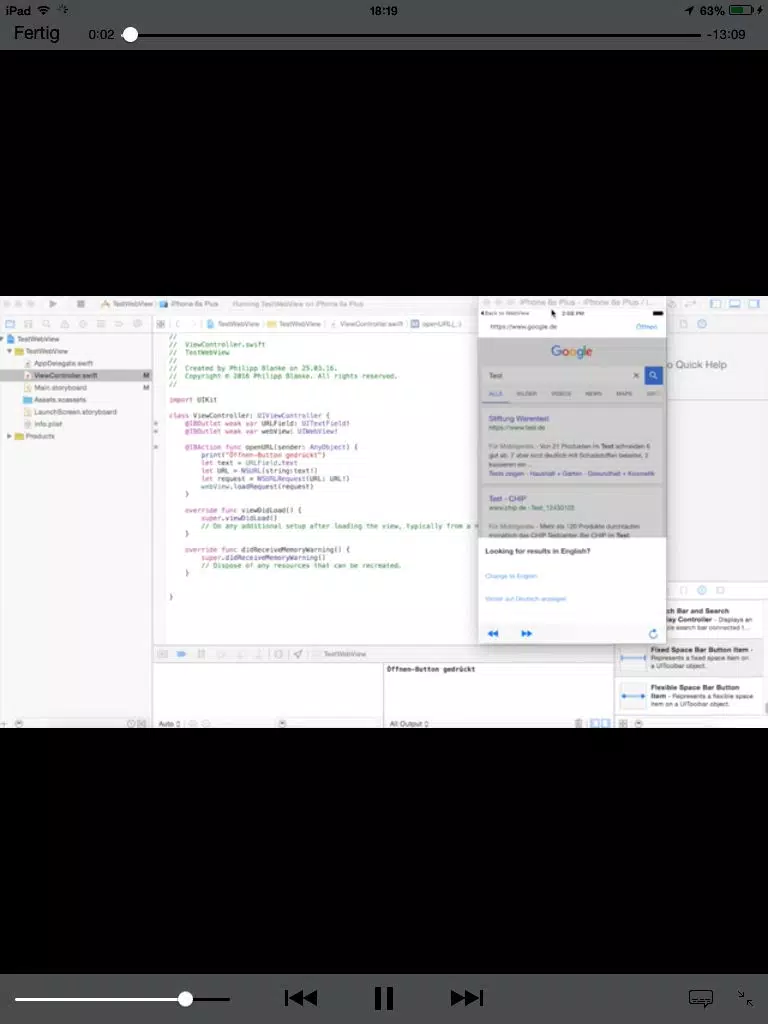The image size is (768, 1024).
Task: Click the All Output dropdown in console
Action: click(408, 724)
